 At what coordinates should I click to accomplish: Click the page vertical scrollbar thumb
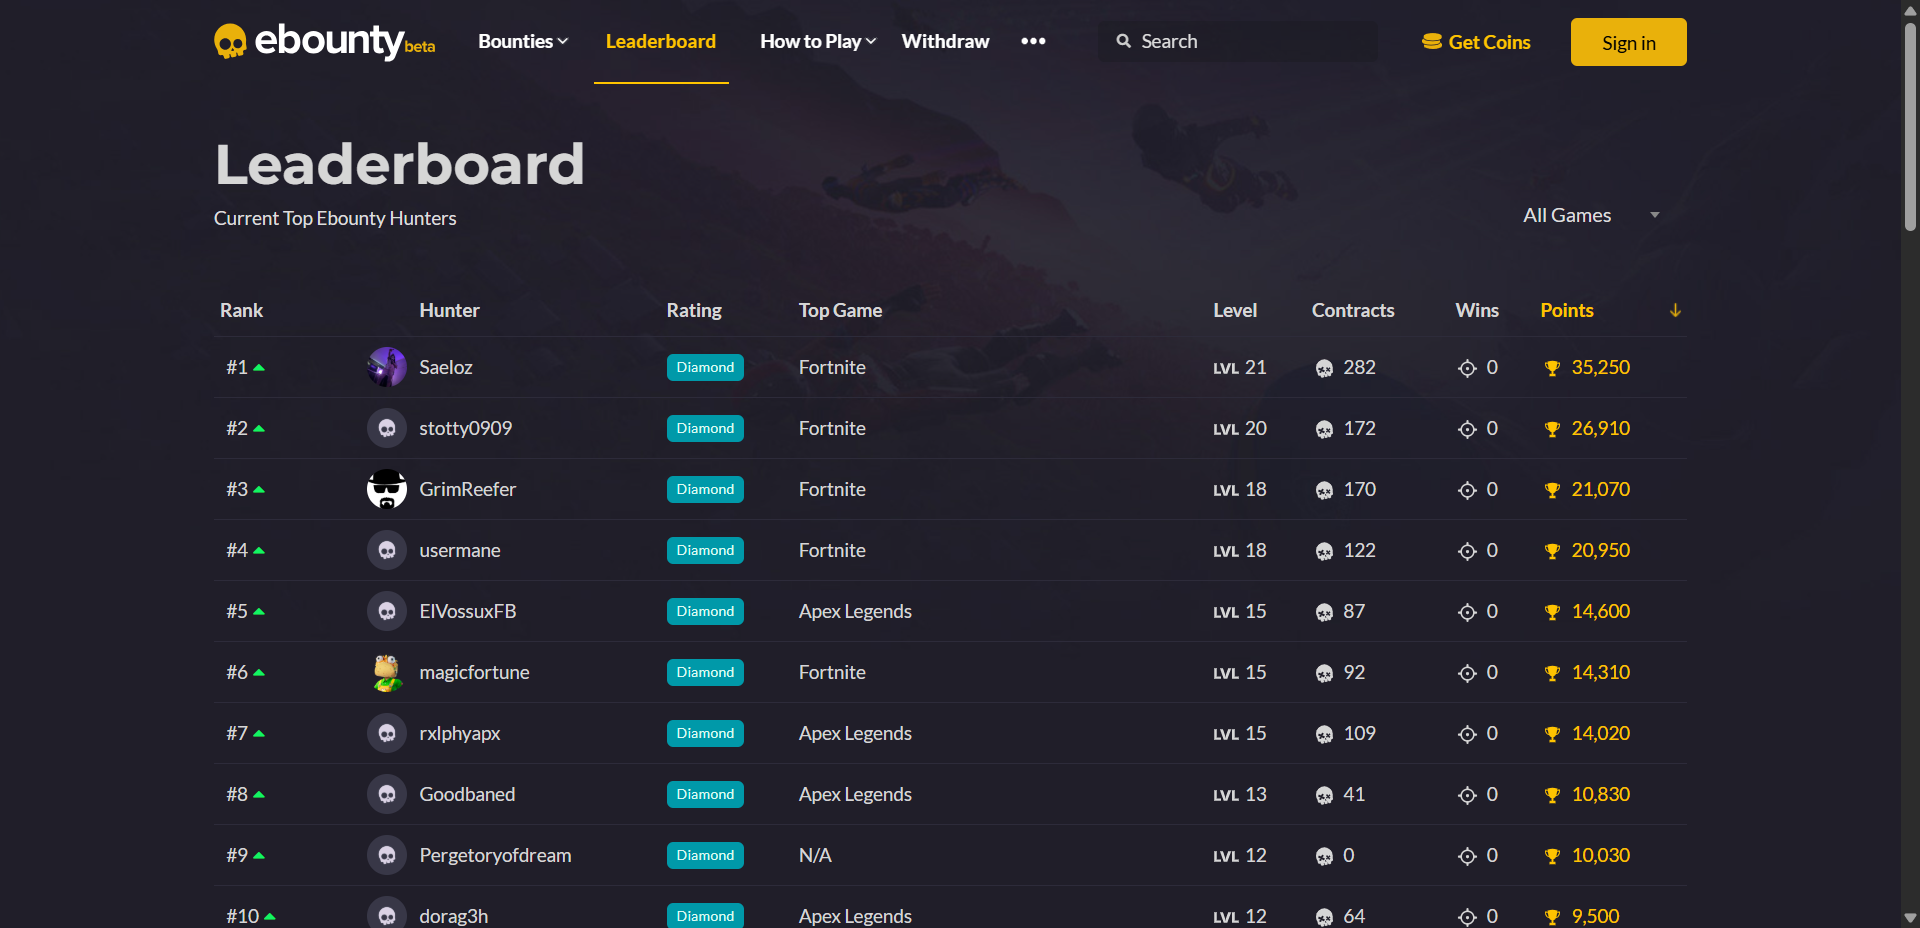pyautogui.click(x=1910, y=125)
